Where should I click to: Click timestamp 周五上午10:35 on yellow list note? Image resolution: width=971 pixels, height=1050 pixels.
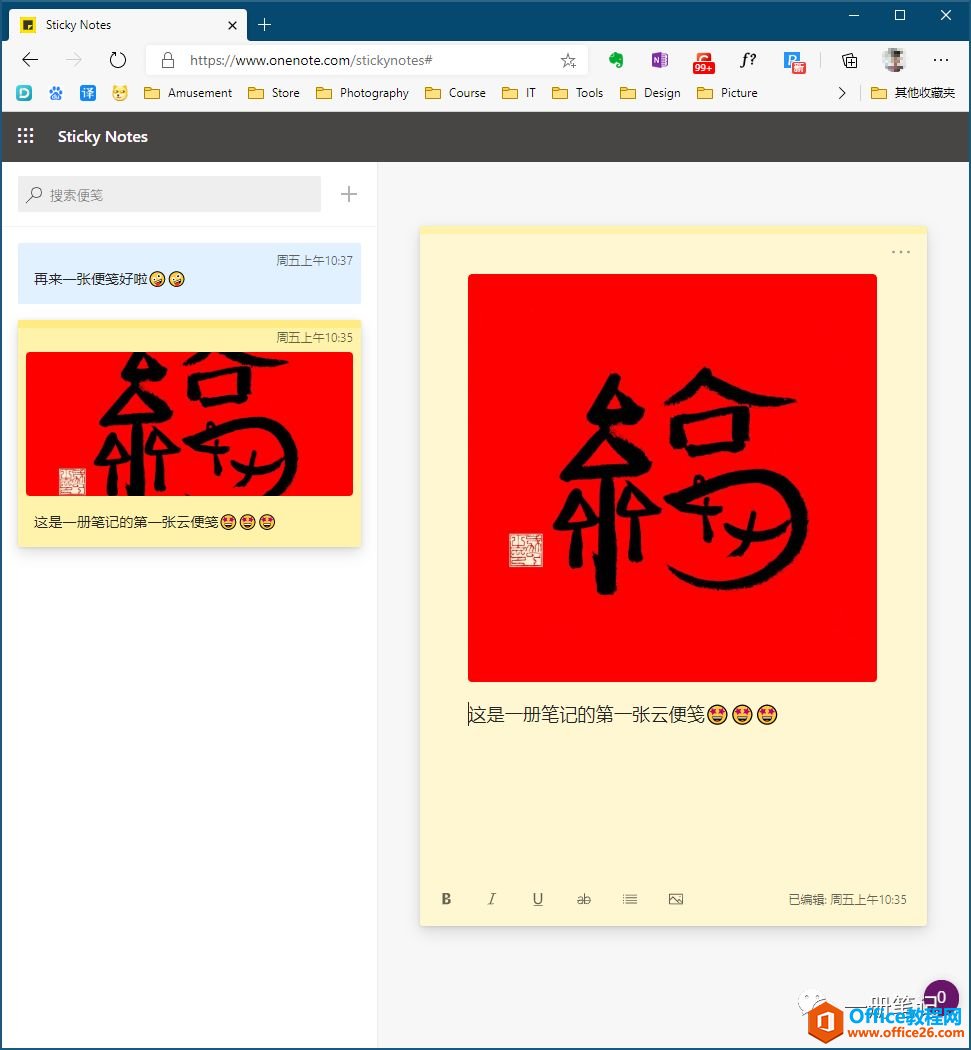(x=315, y=338)
